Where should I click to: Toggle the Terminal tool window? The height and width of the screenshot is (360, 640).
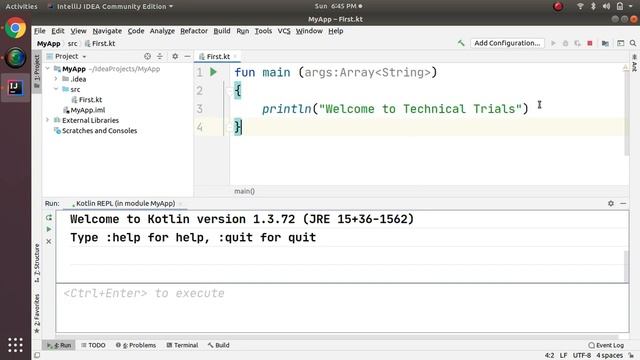click(182, 345)
